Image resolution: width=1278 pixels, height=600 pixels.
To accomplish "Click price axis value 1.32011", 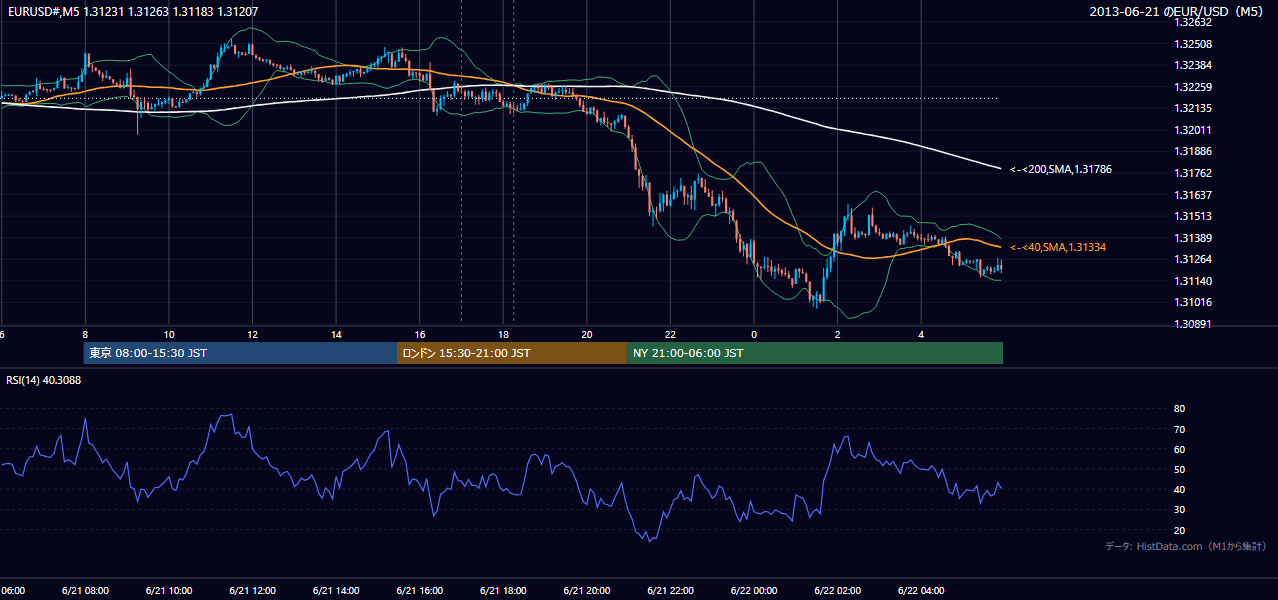I will coord(1193,130).
